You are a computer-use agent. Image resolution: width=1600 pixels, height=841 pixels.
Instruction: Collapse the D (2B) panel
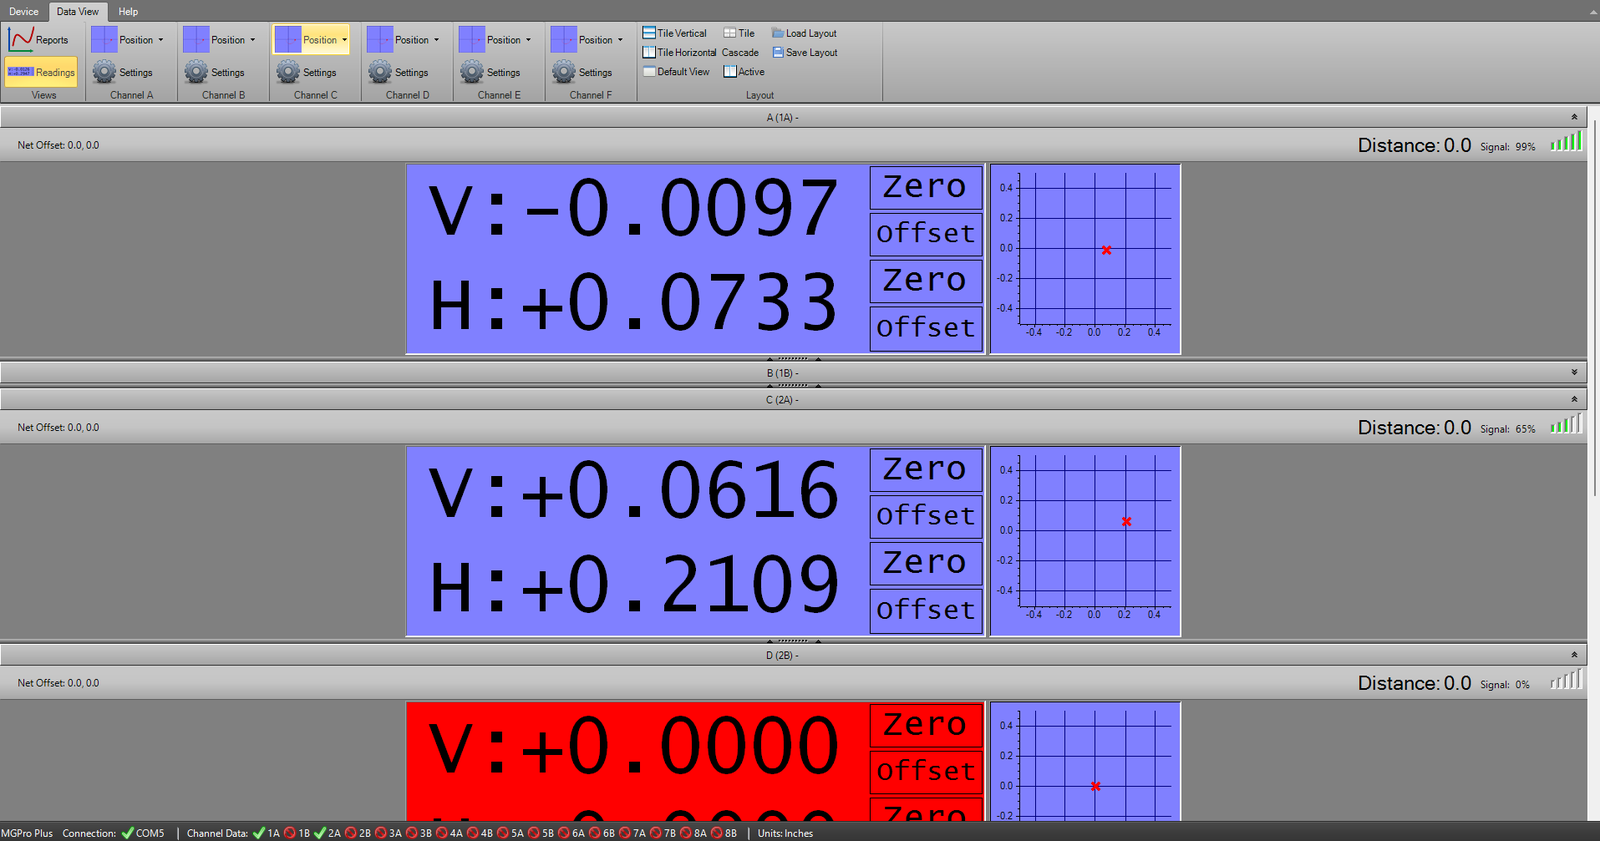pyautogui.click(x=1574, y=655)
